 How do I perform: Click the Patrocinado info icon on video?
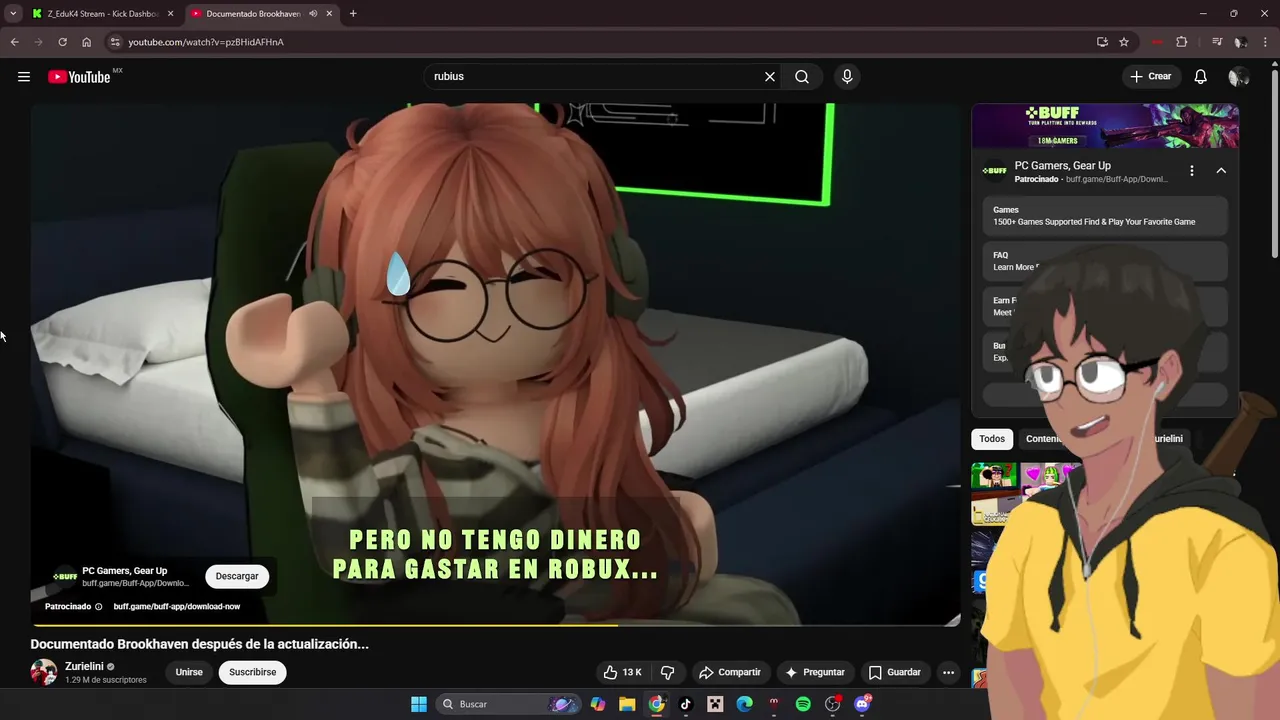pyautogui.click(x=98, y=607)
